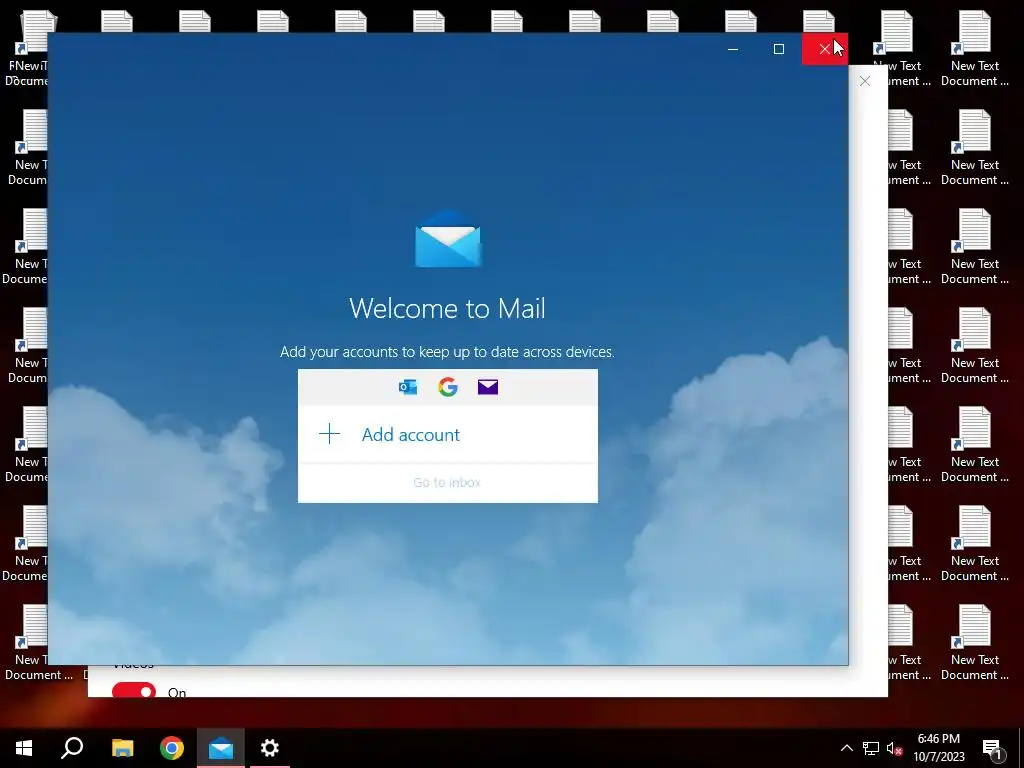Viewport: 1024px width, 768px height.
Task: Open the Windows Start menu
Action: coord(24,748)
